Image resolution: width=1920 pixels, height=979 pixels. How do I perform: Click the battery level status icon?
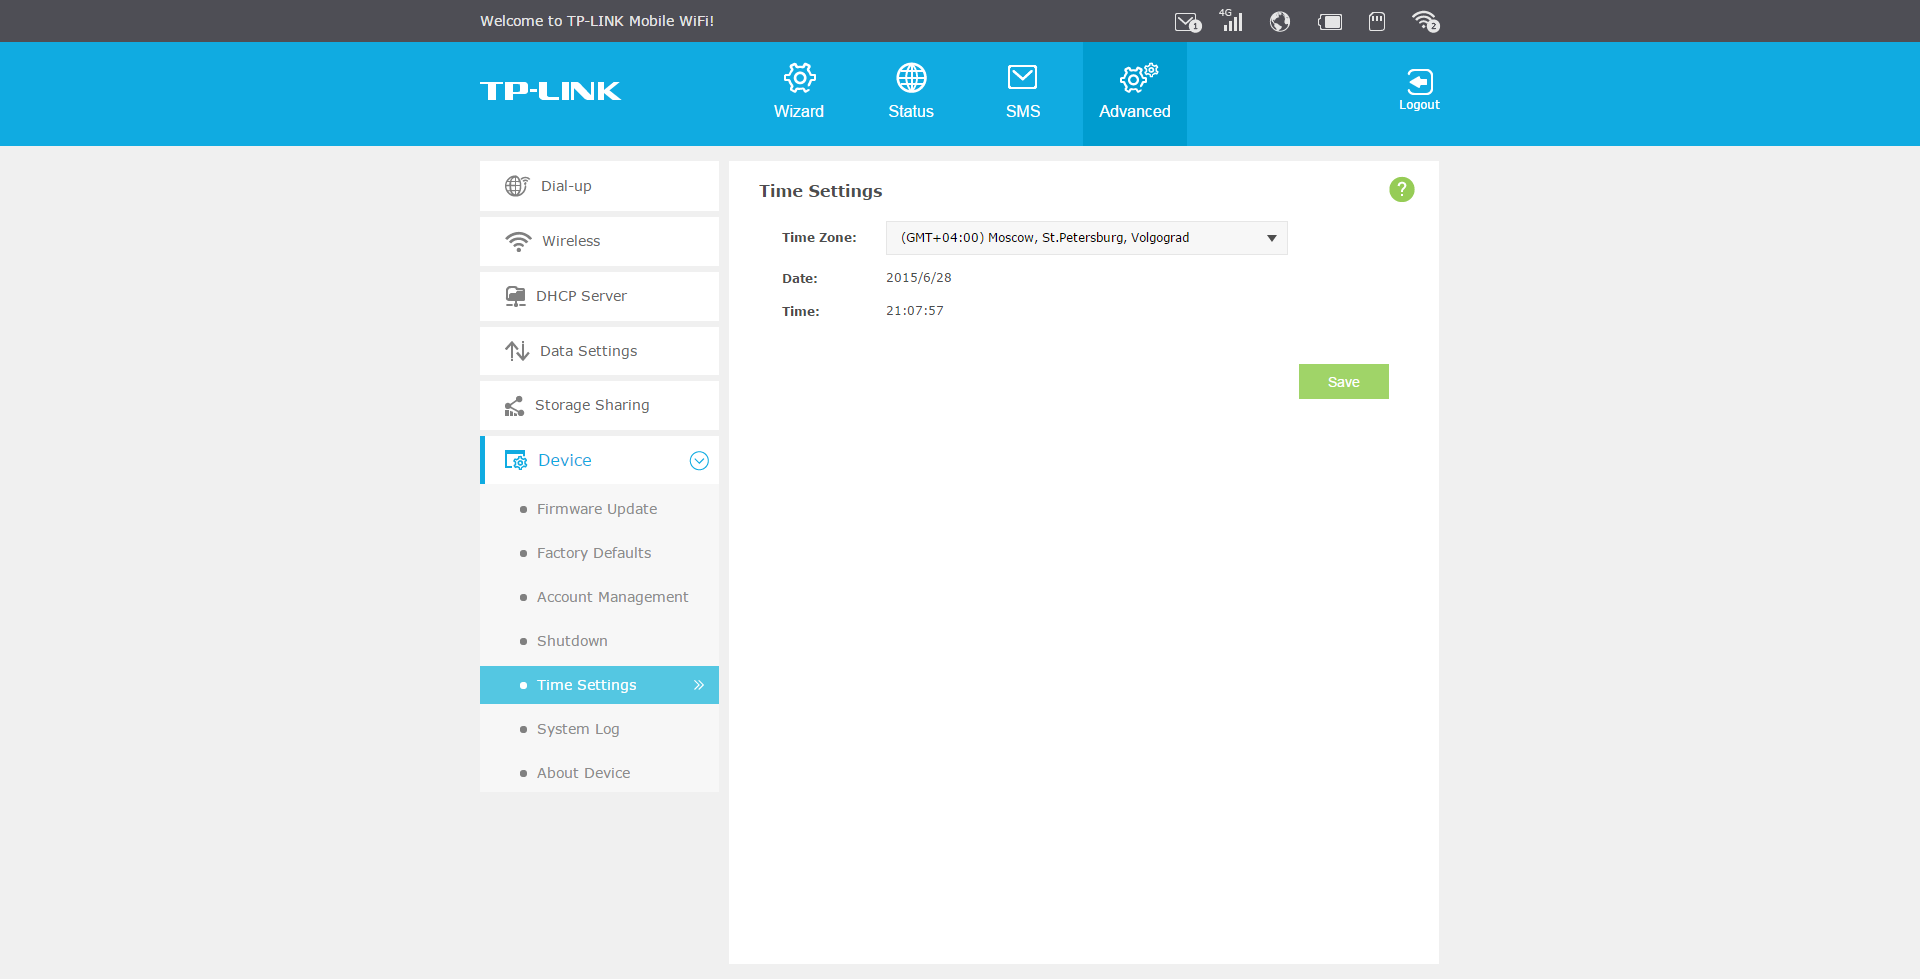pyautogui.click(x=1330, y=21)
